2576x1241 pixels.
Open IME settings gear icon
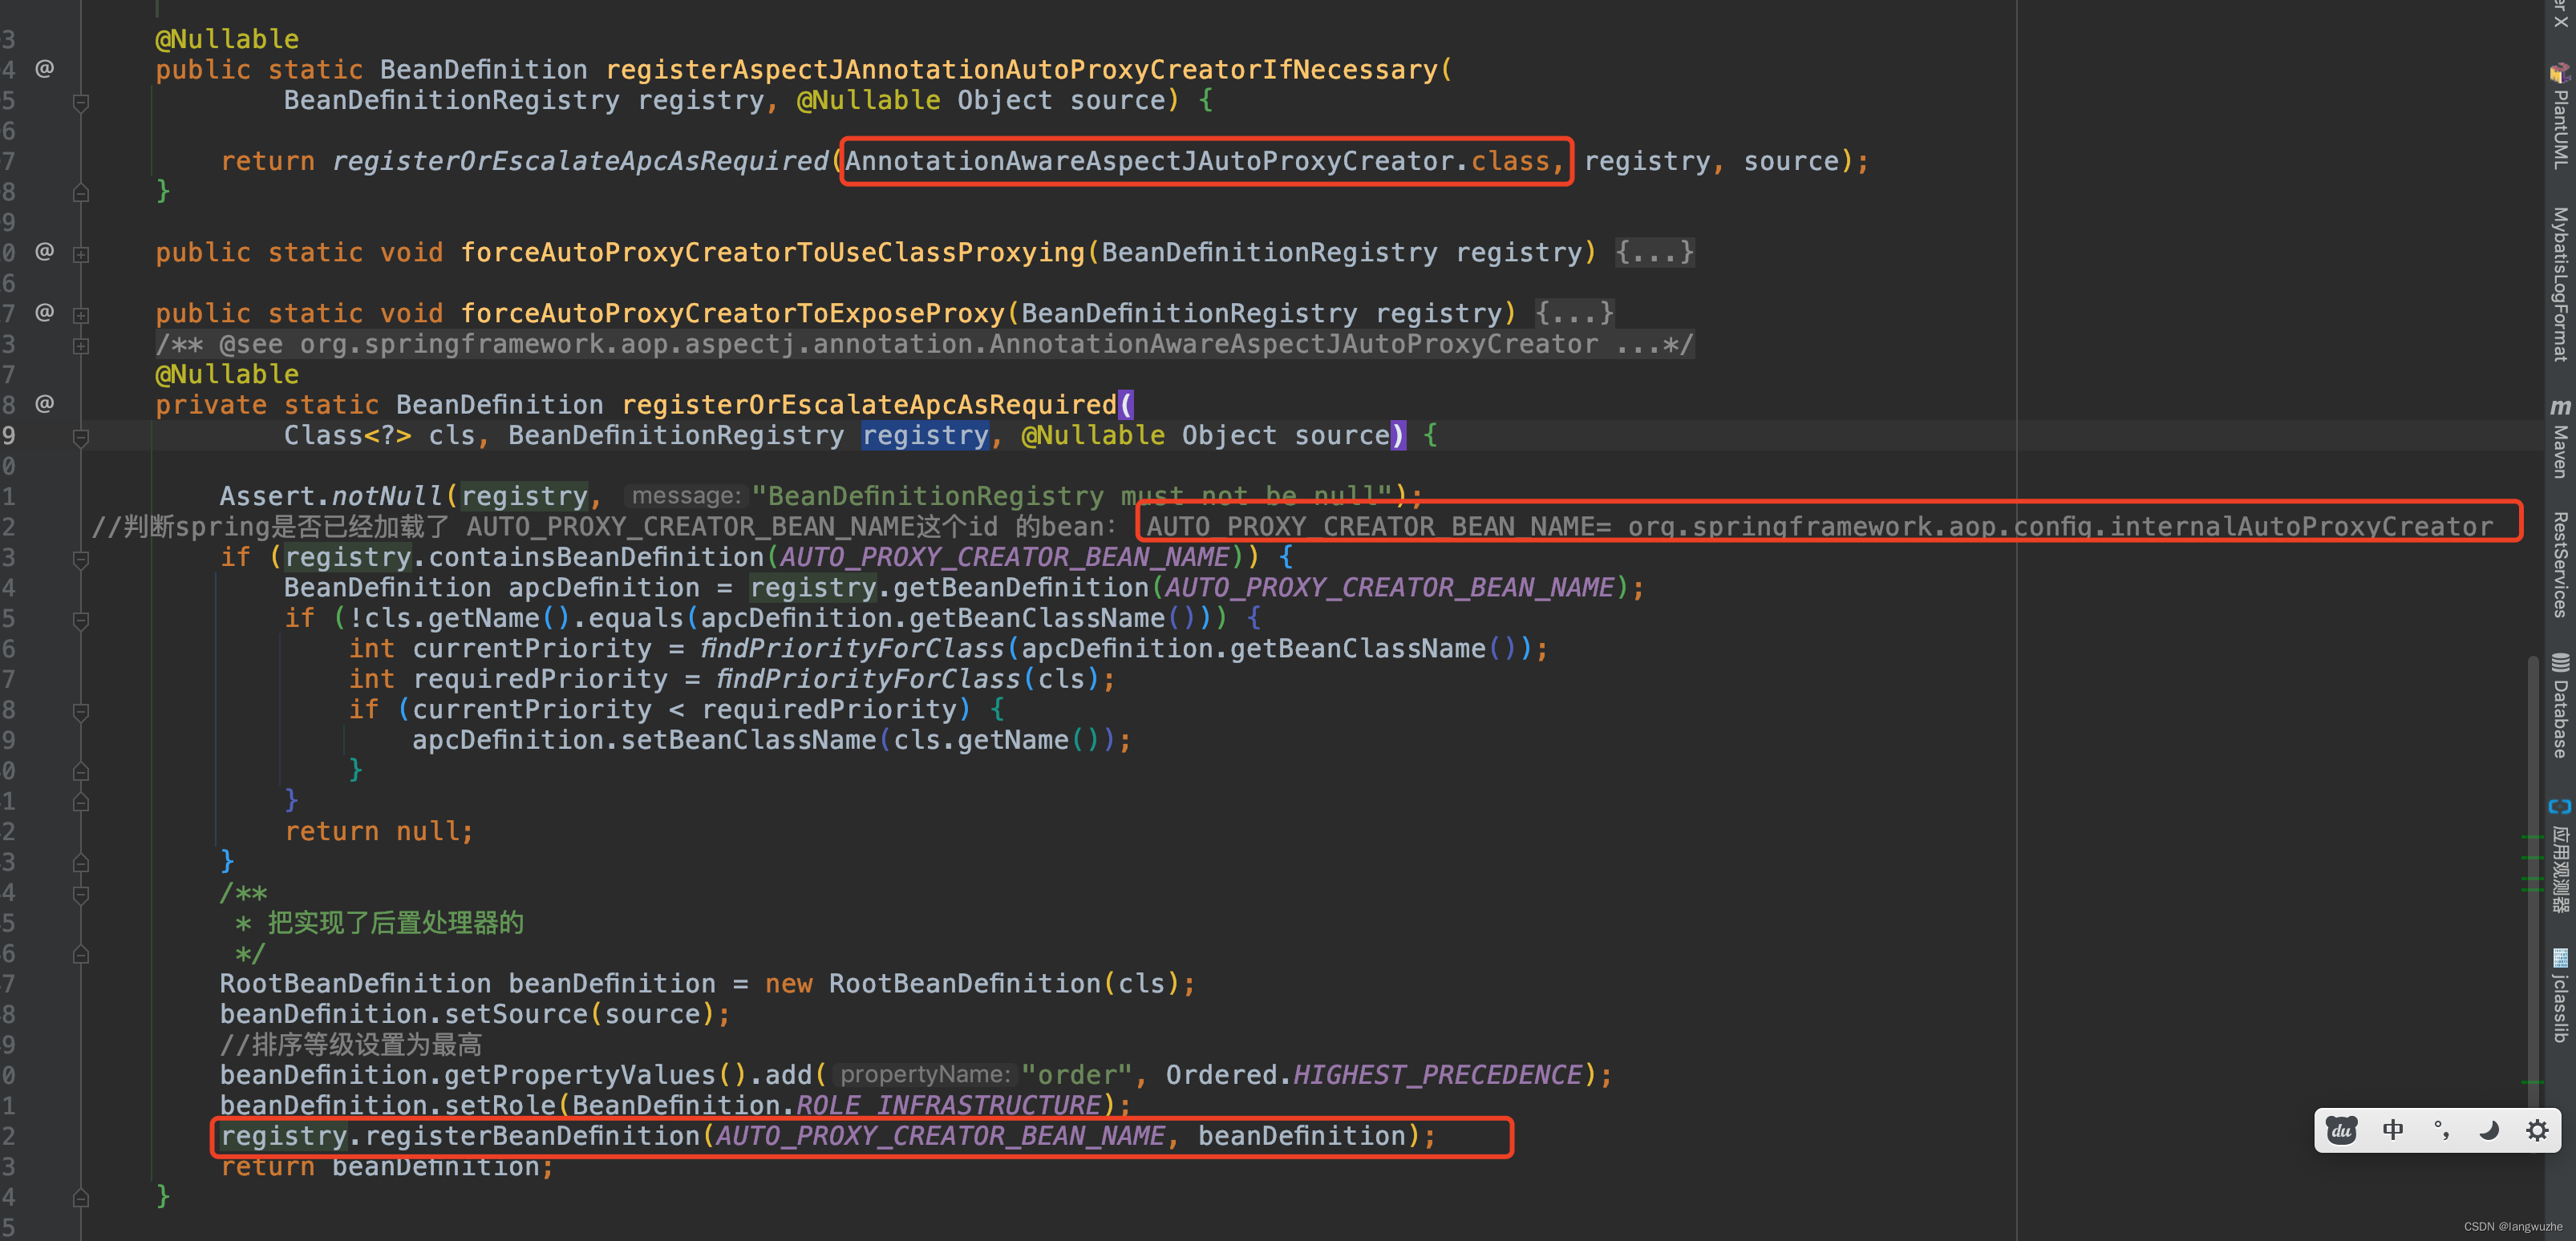[2537, 1130]
